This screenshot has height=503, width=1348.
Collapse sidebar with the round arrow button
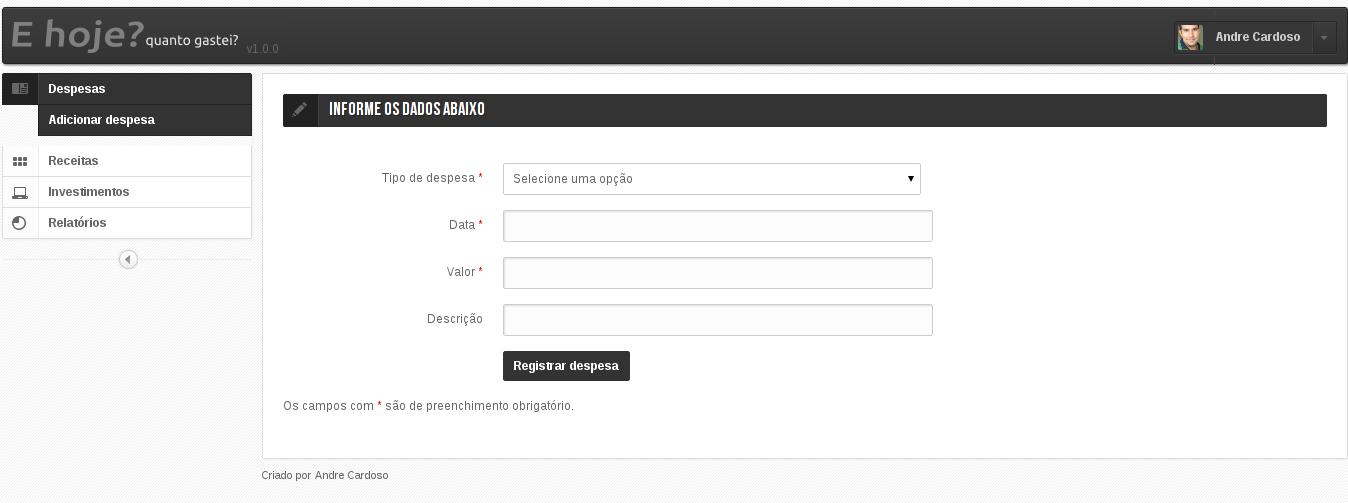click(128, 259)
